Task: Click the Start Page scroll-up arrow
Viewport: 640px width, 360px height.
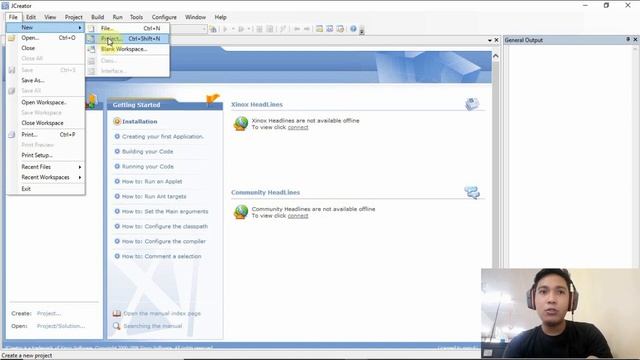Action: click(496, 56)
